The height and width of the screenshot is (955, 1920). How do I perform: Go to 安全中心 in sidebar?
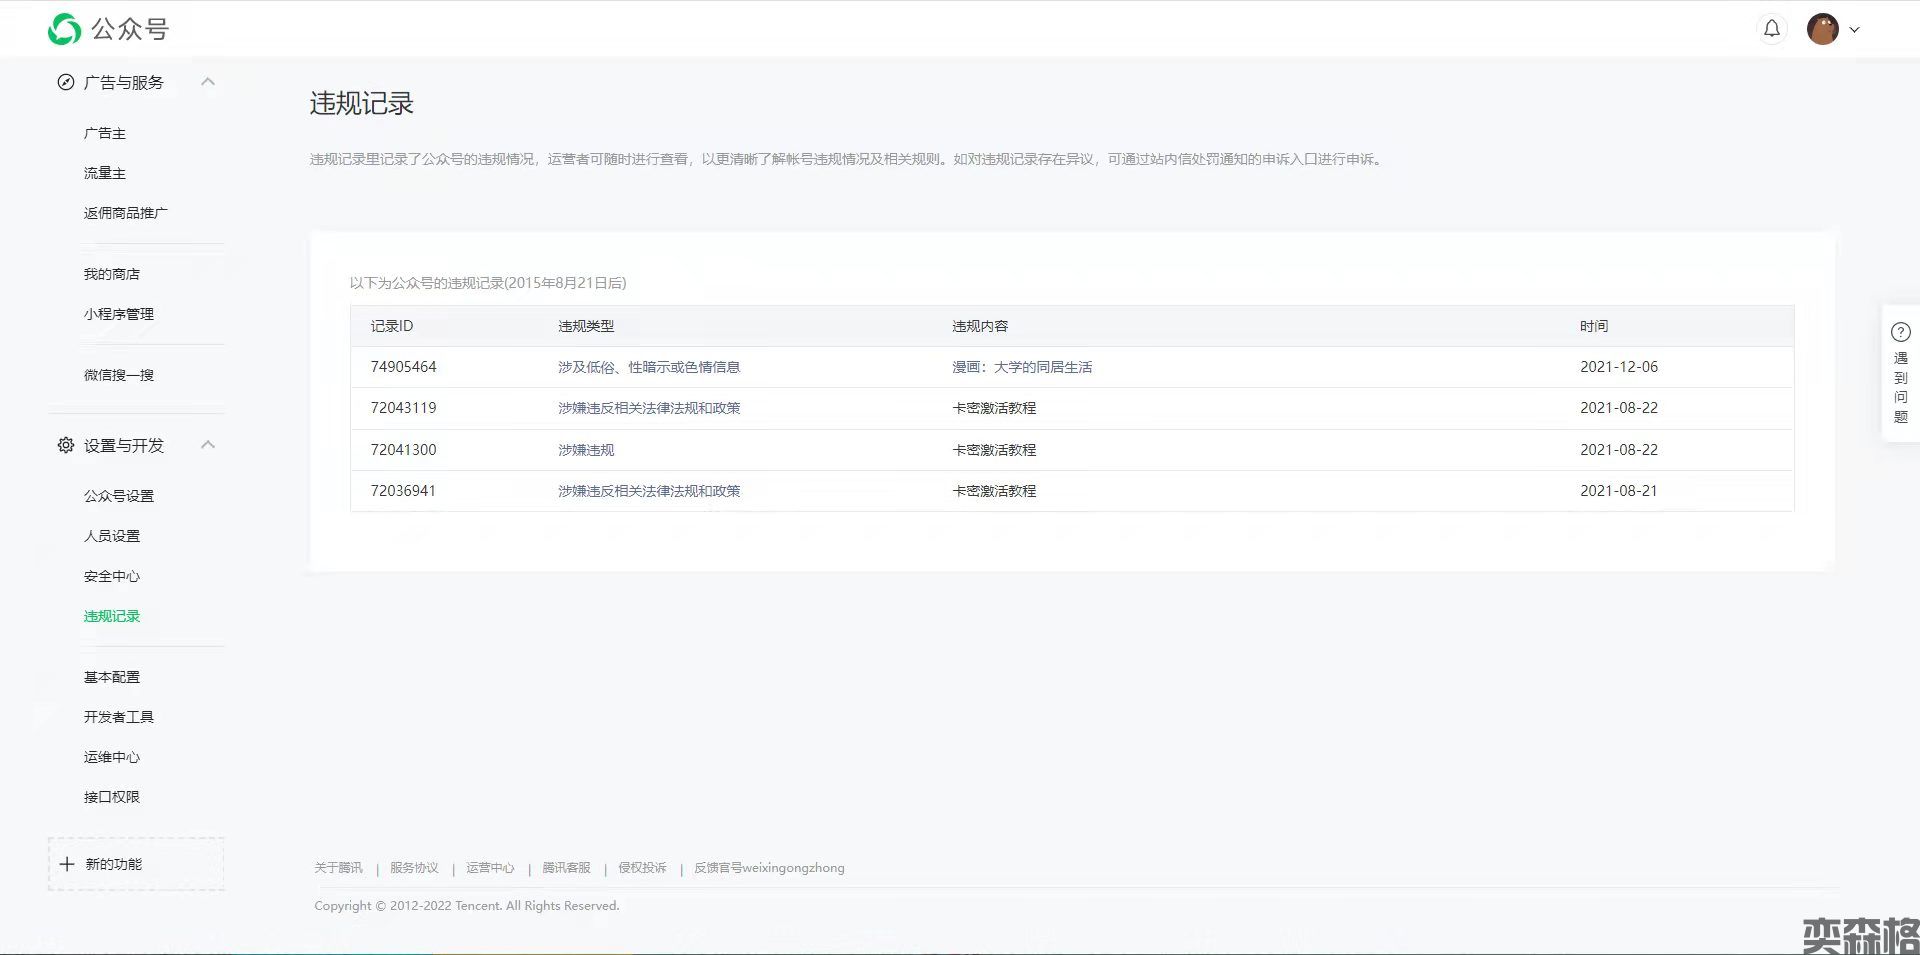click(112, 576)
